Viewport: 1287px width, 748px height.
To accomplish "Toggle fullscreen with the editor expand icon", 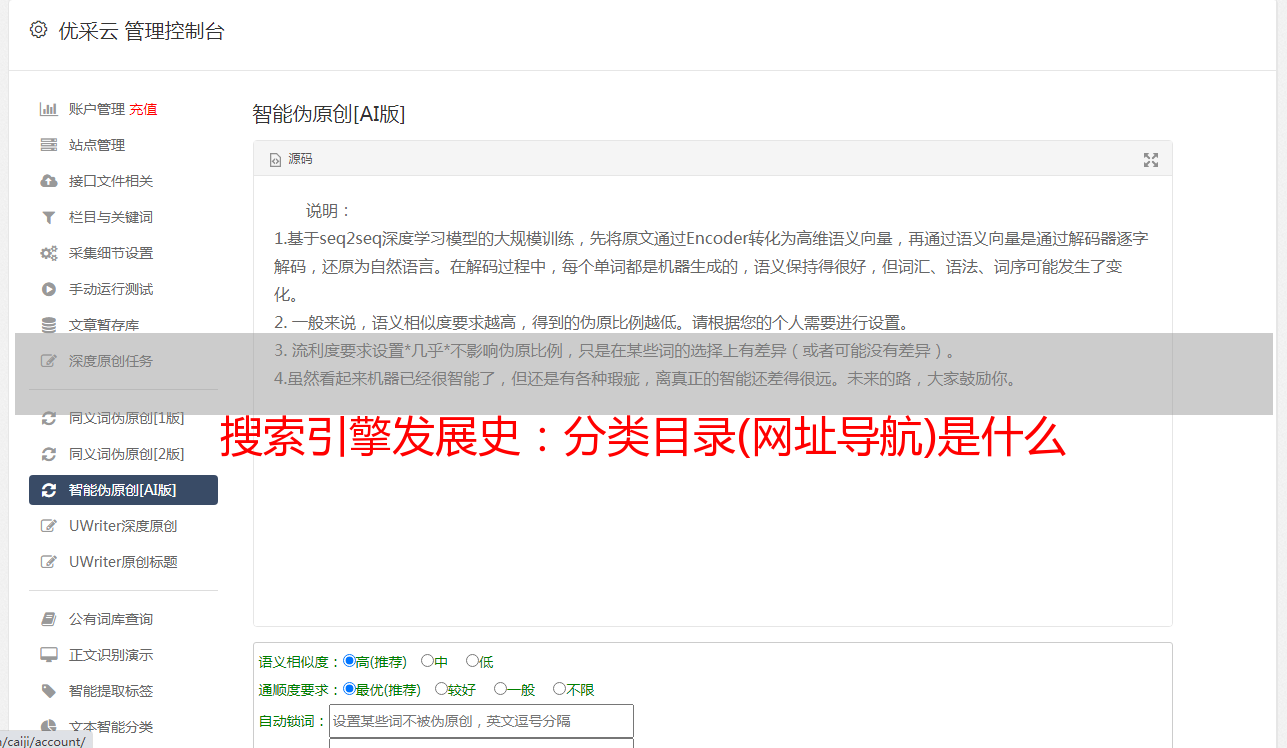I will tap(1151, 160).
